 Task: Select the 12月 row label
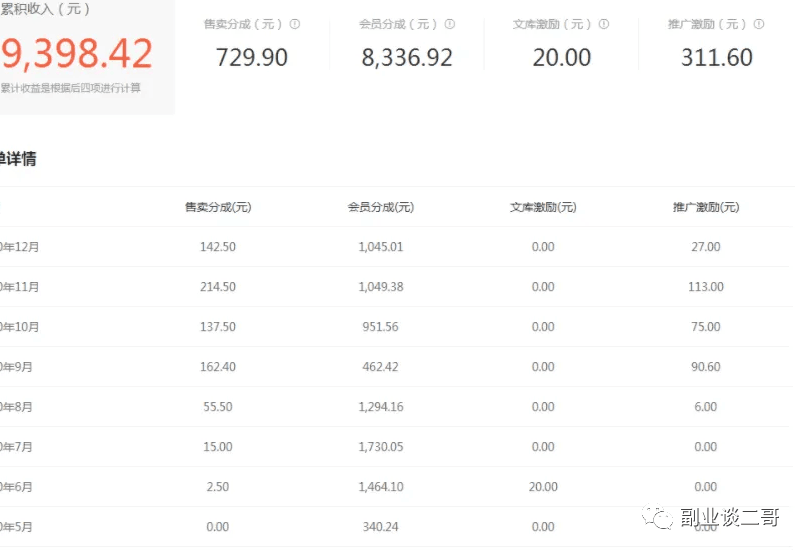pyautogui.click(x=20, y=247)
